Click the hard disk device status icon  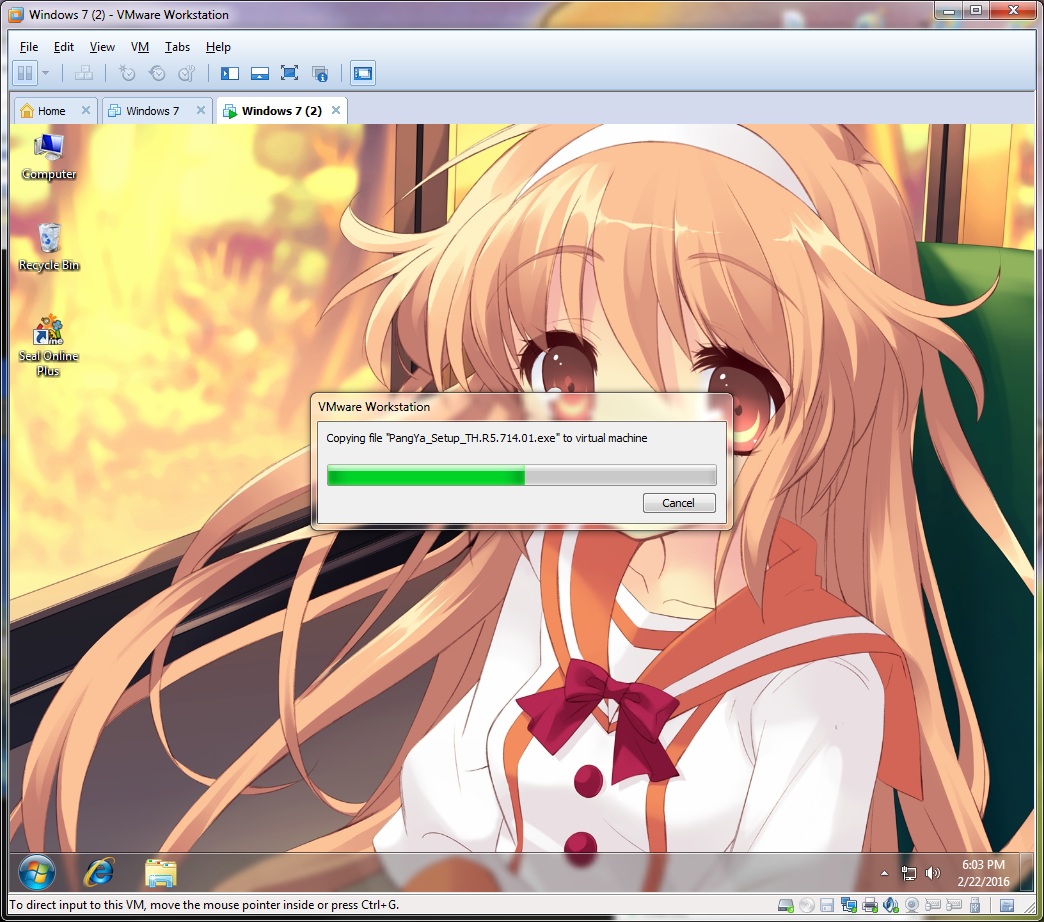pos(786,905)
